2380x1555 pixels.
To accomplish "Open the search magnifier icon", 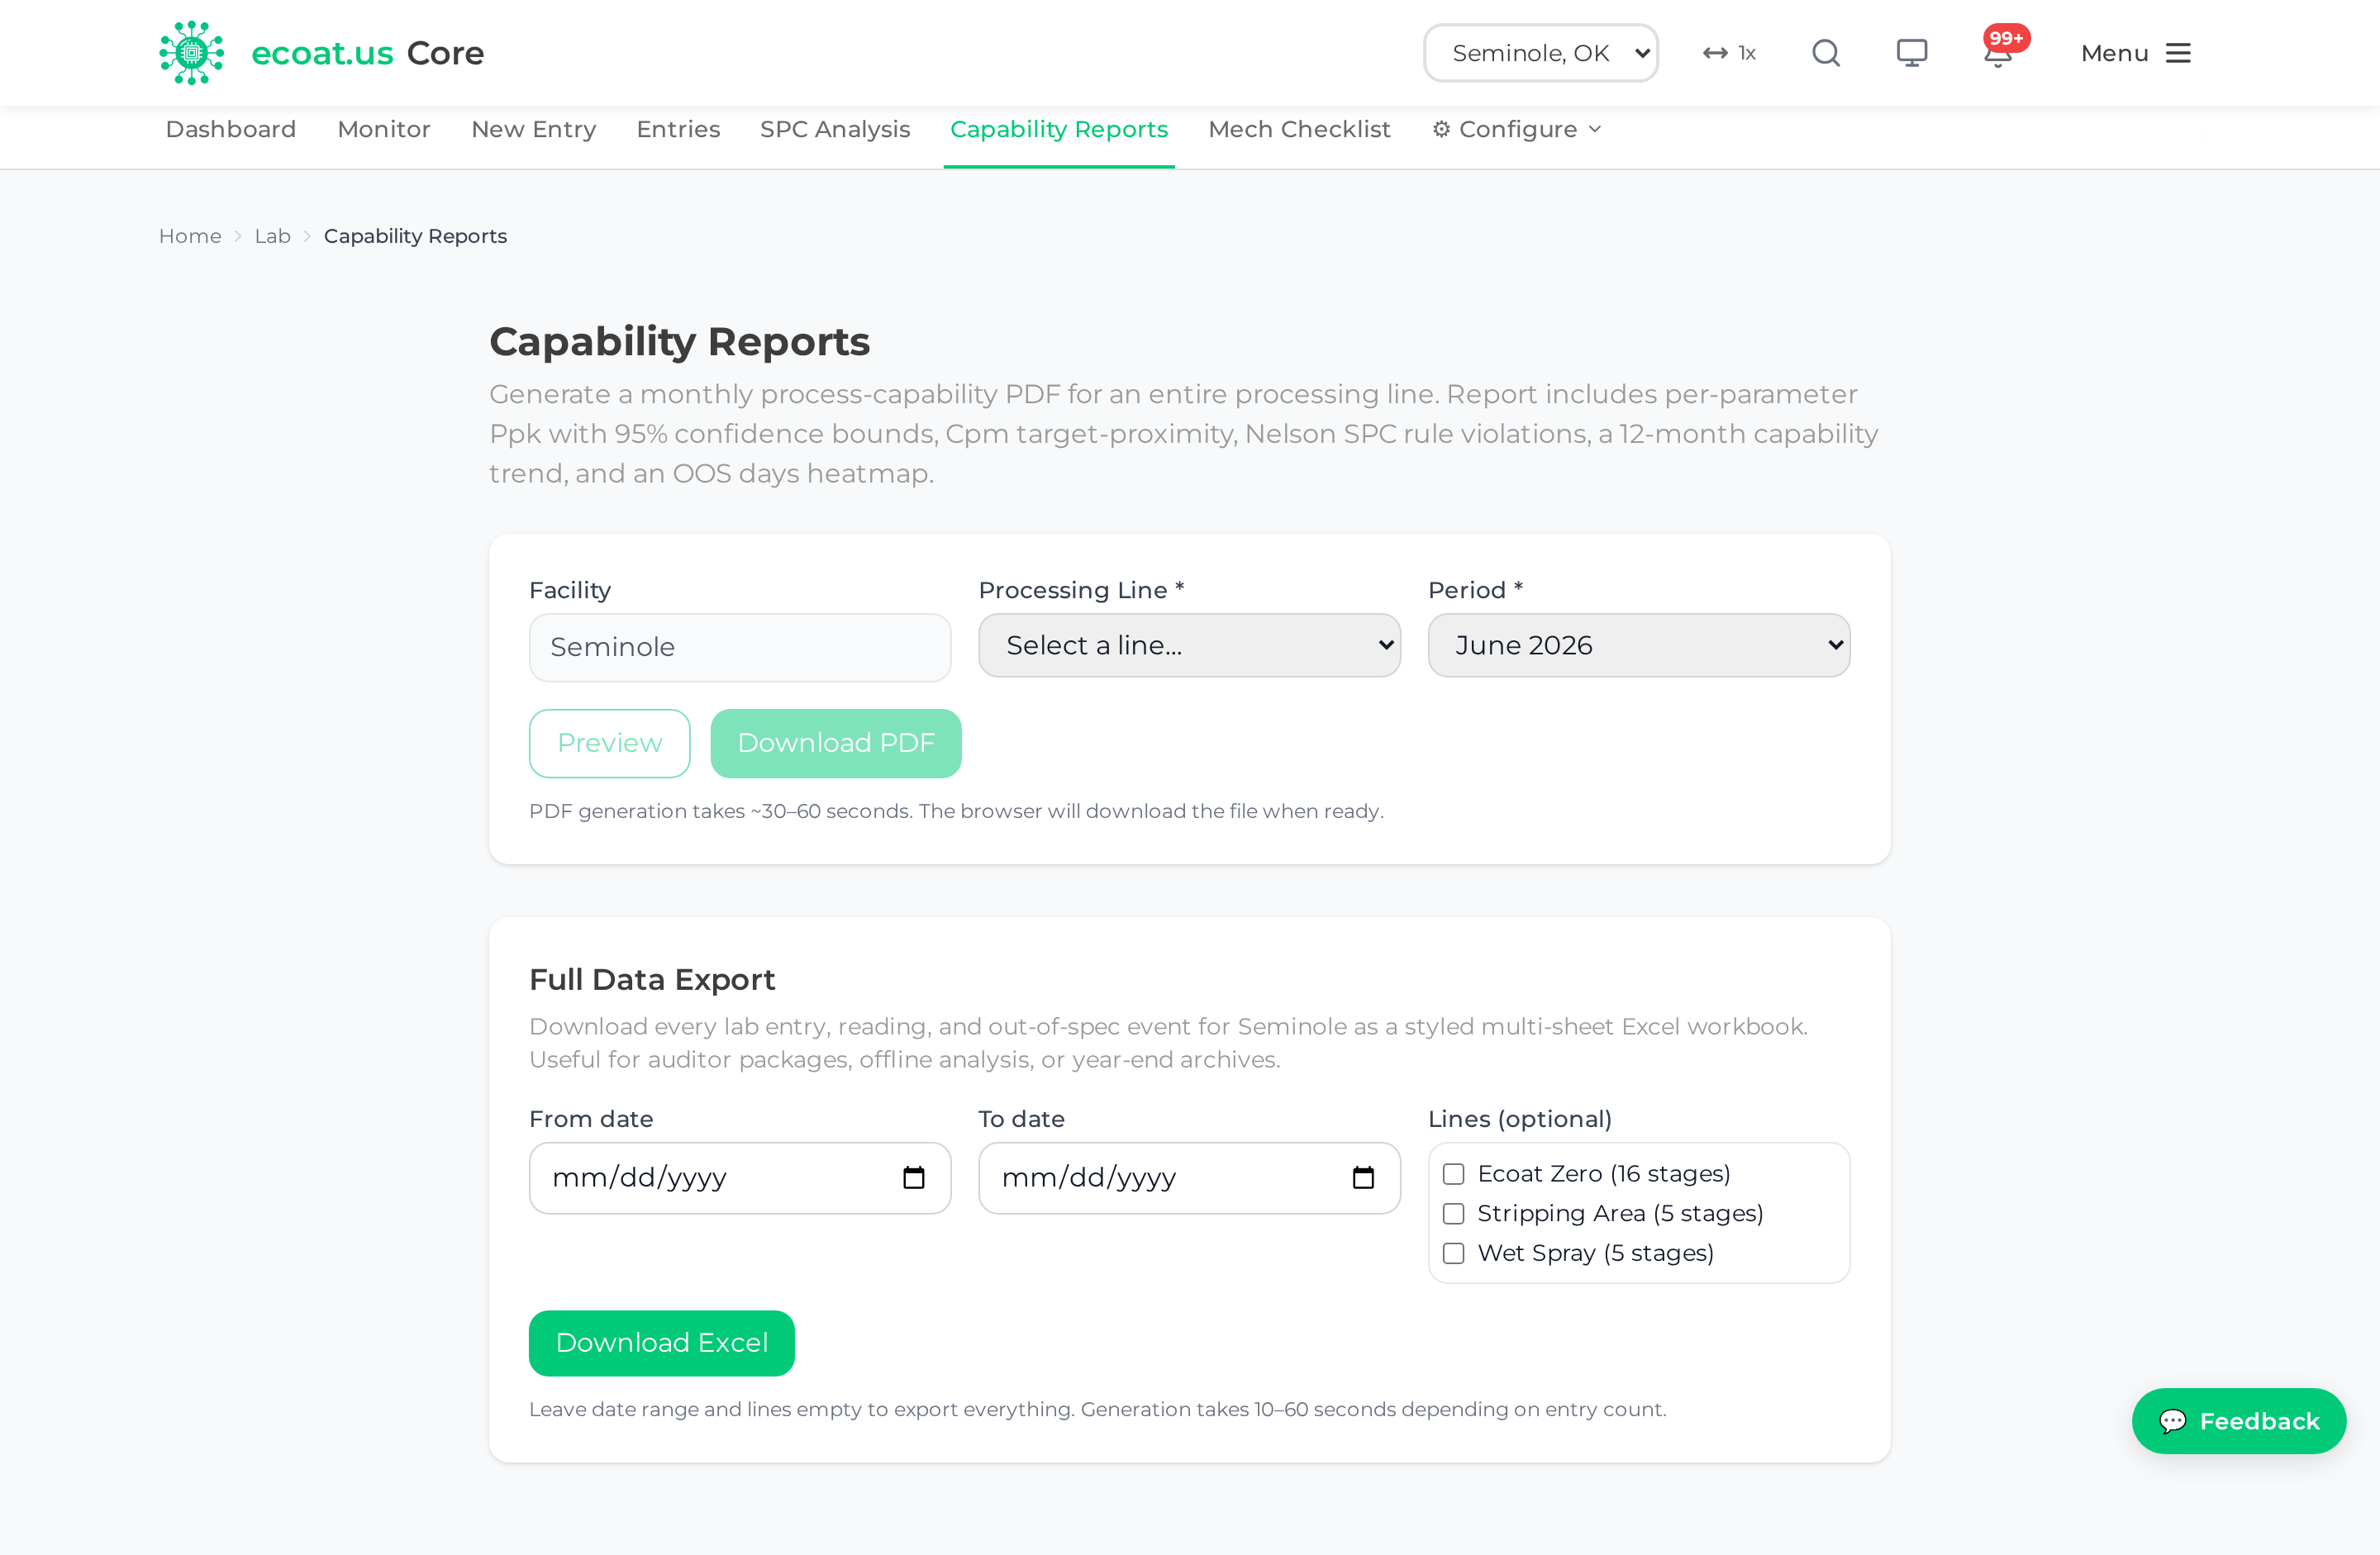I will [1826, 53].
